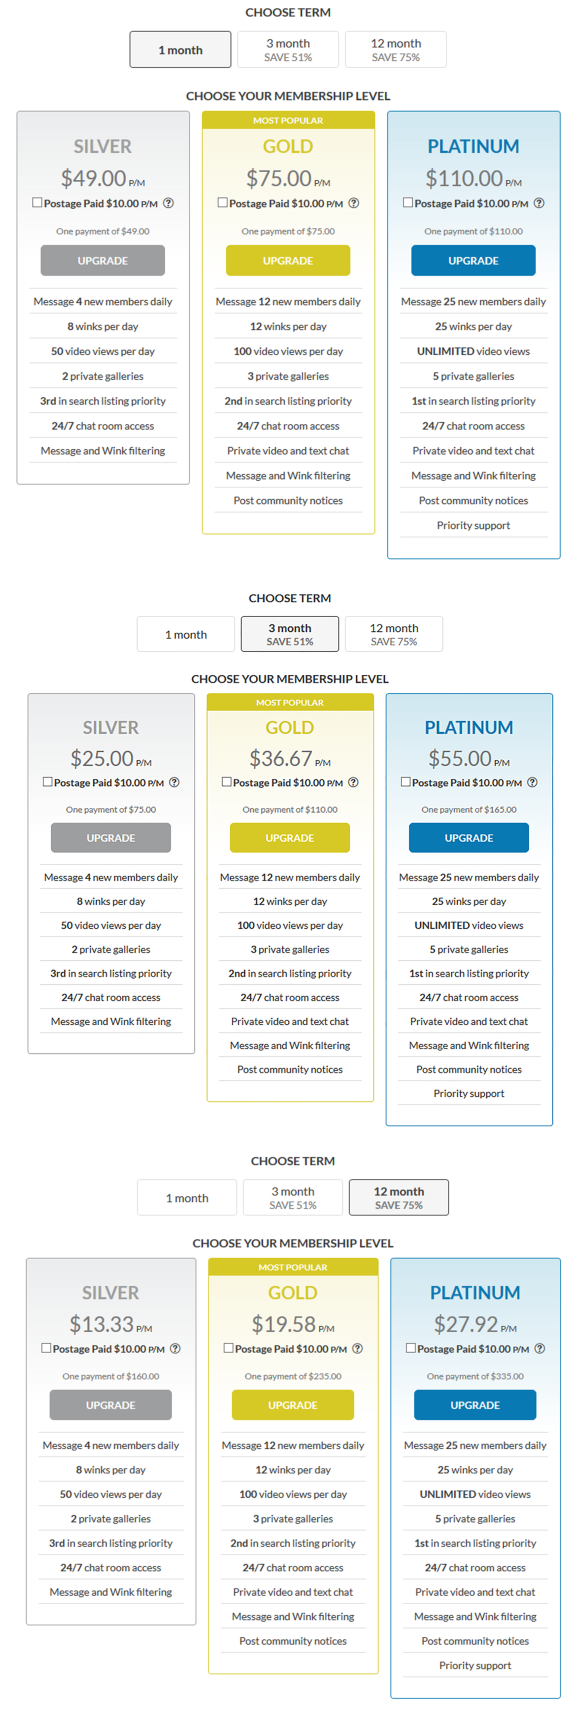Open help icon beside Silver $25.00 Postage Paid

(174, 782)
